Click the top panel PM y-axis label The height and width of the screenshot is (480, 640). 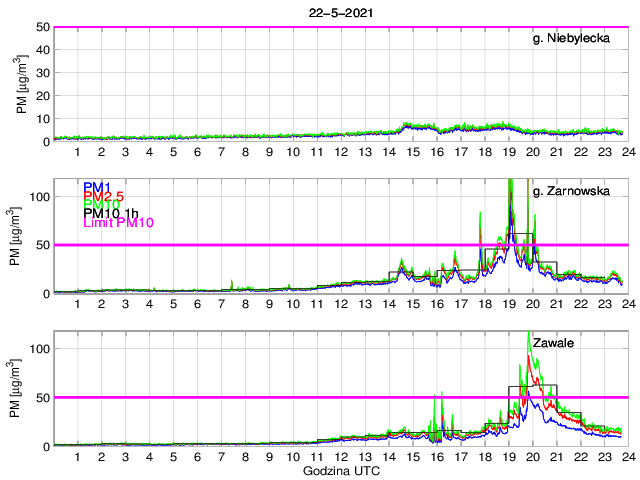pyautogui.click(x=22, y=84)
